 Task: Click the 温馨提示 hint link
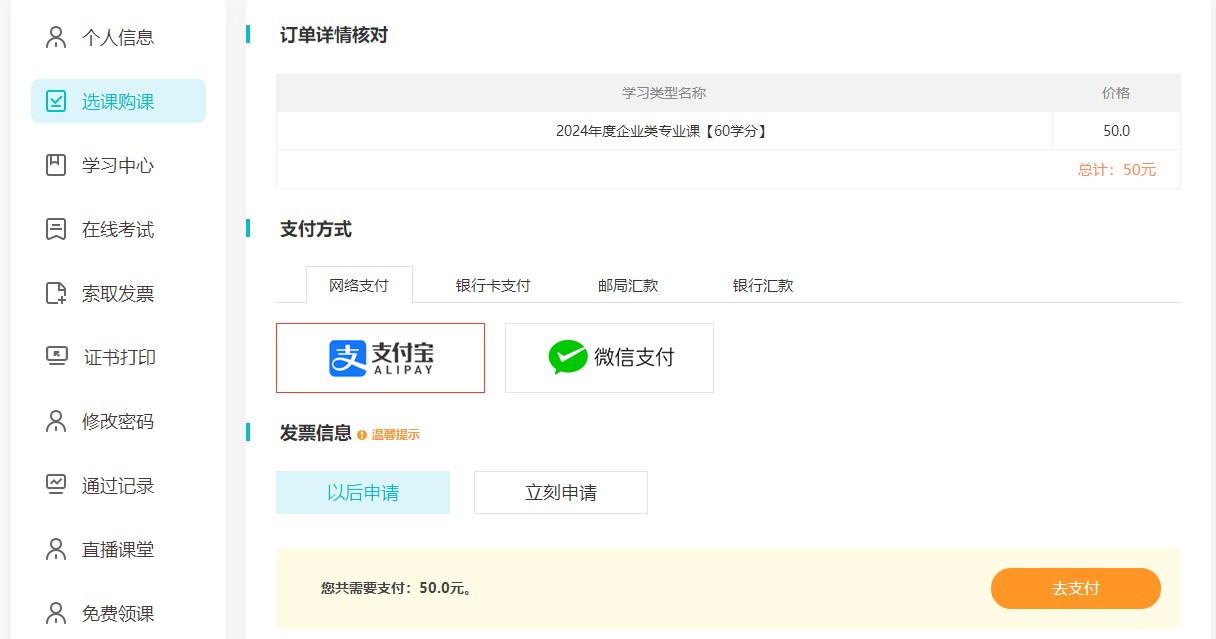tap(394, 435)
